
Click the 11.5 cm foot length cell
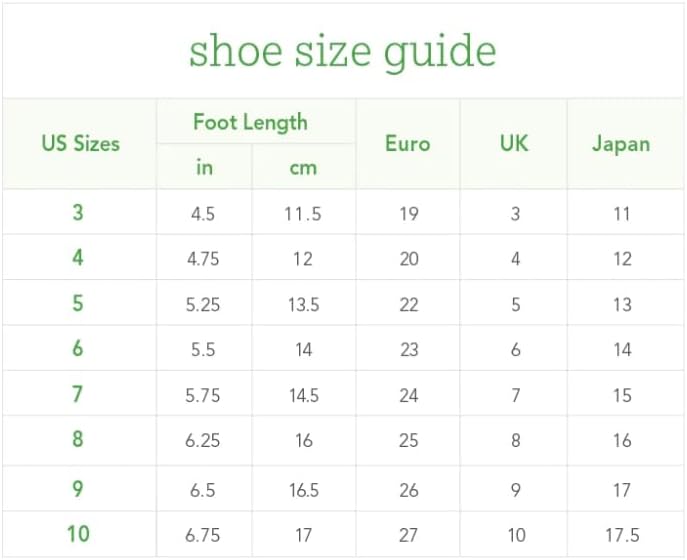(303, 214)
